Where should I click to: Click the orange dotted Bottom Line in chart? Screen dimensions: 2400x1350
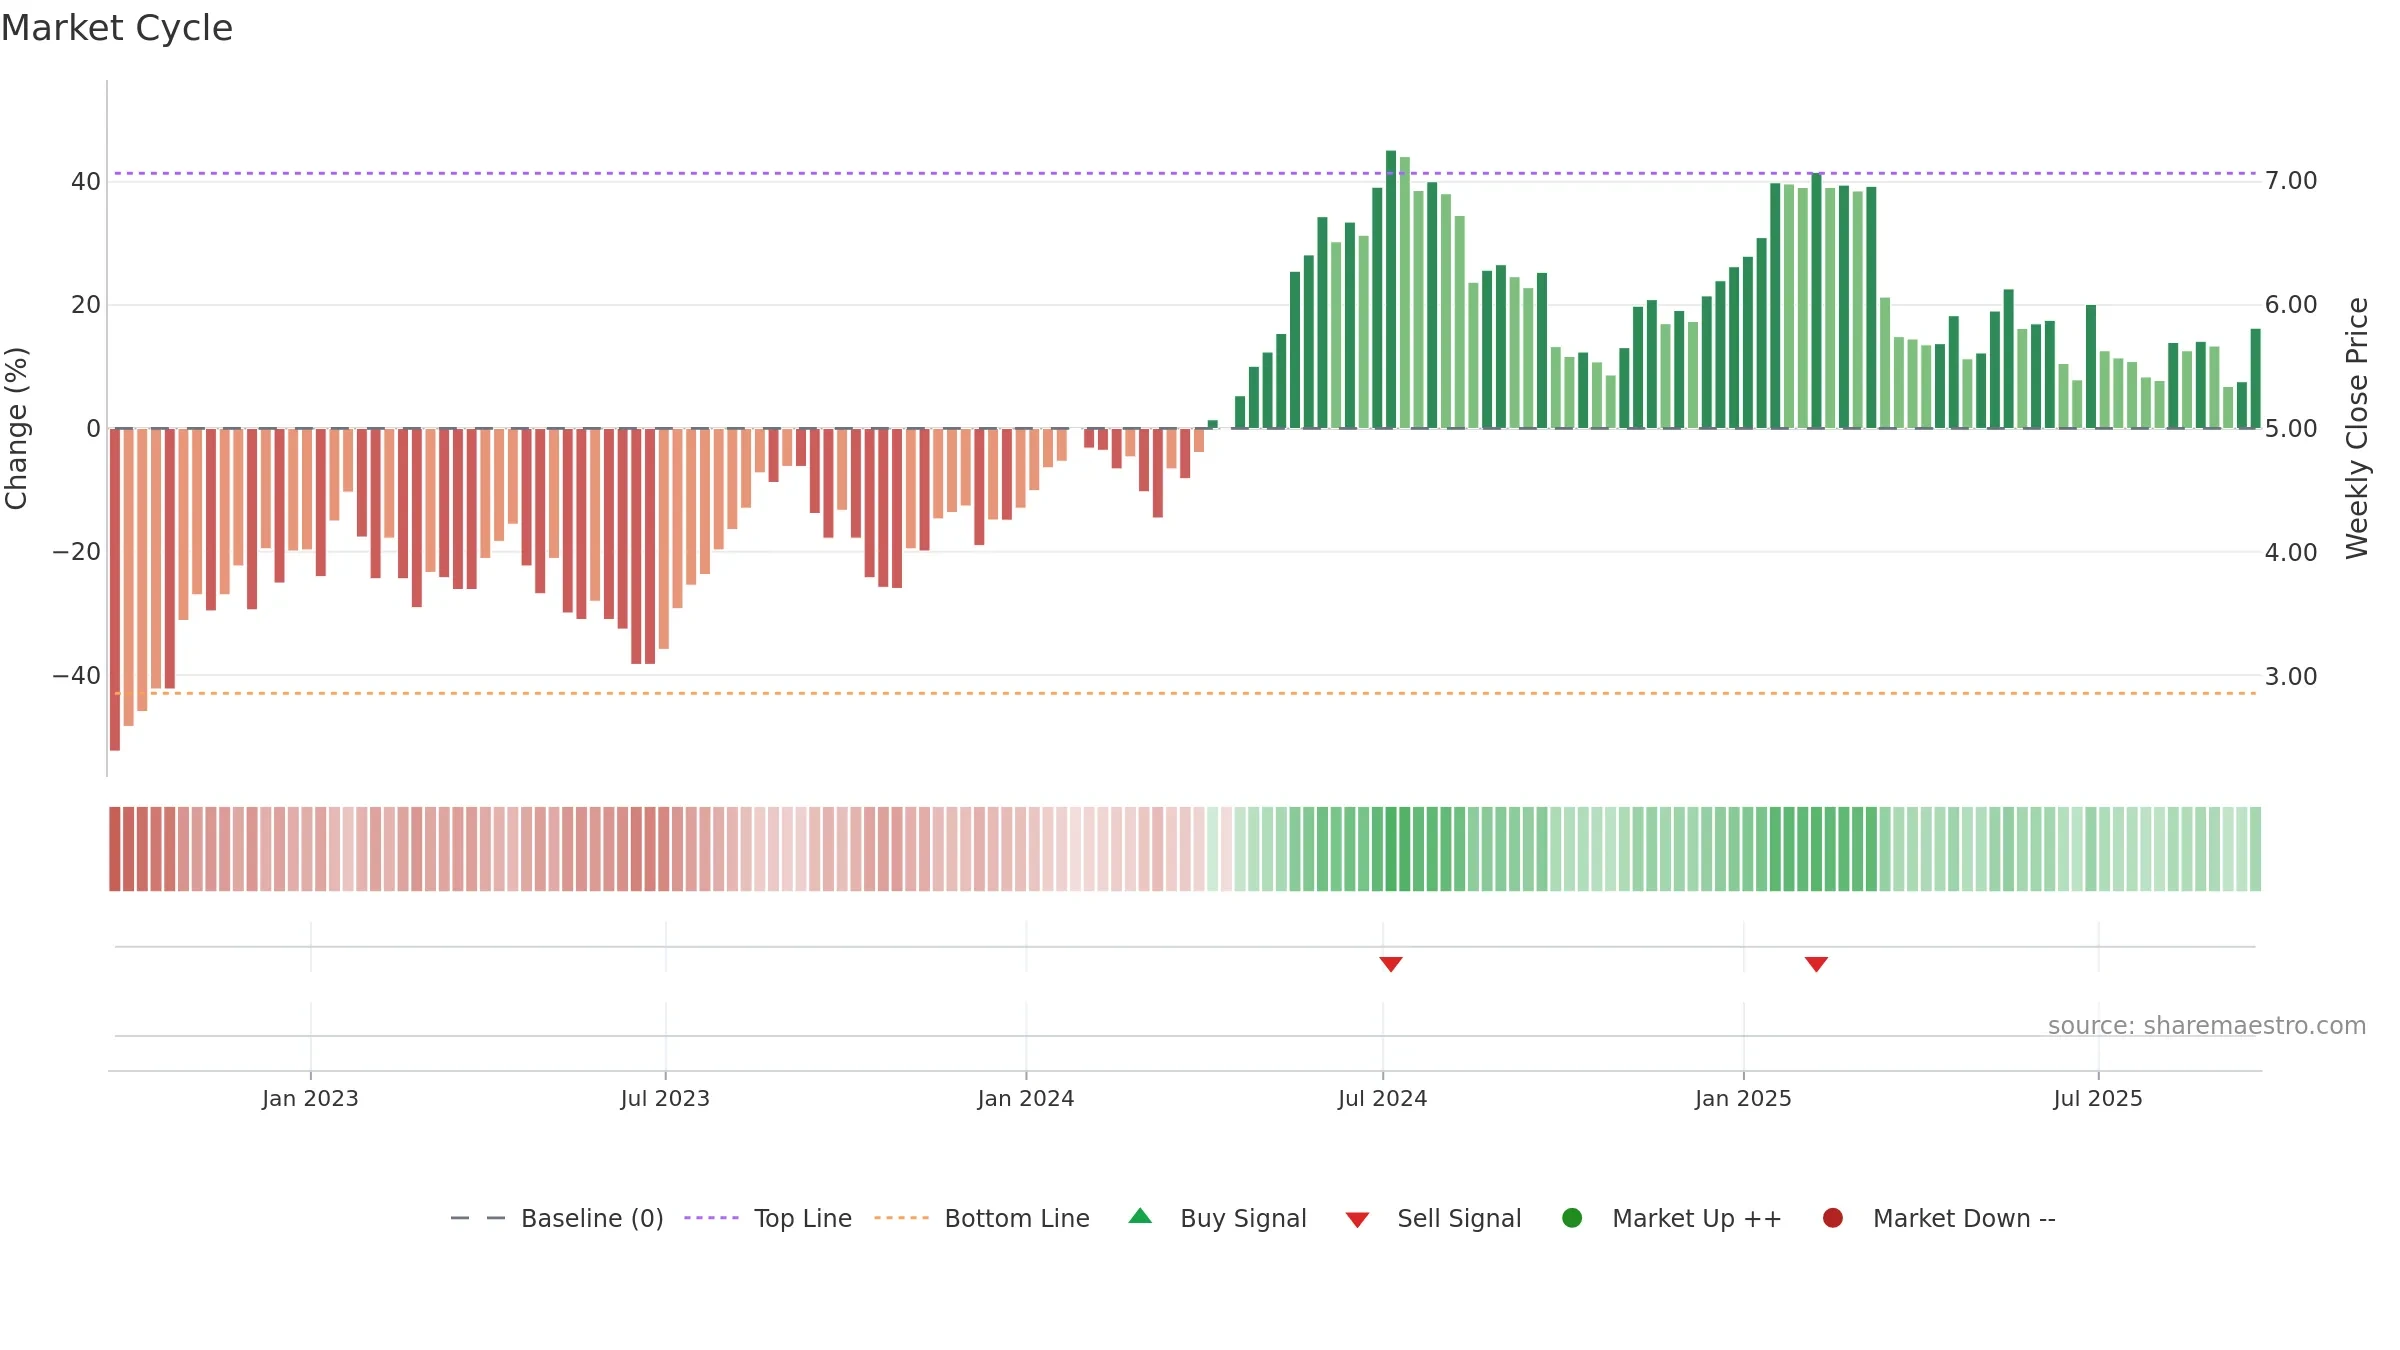pyautogui.click(x=1185, y=693)
